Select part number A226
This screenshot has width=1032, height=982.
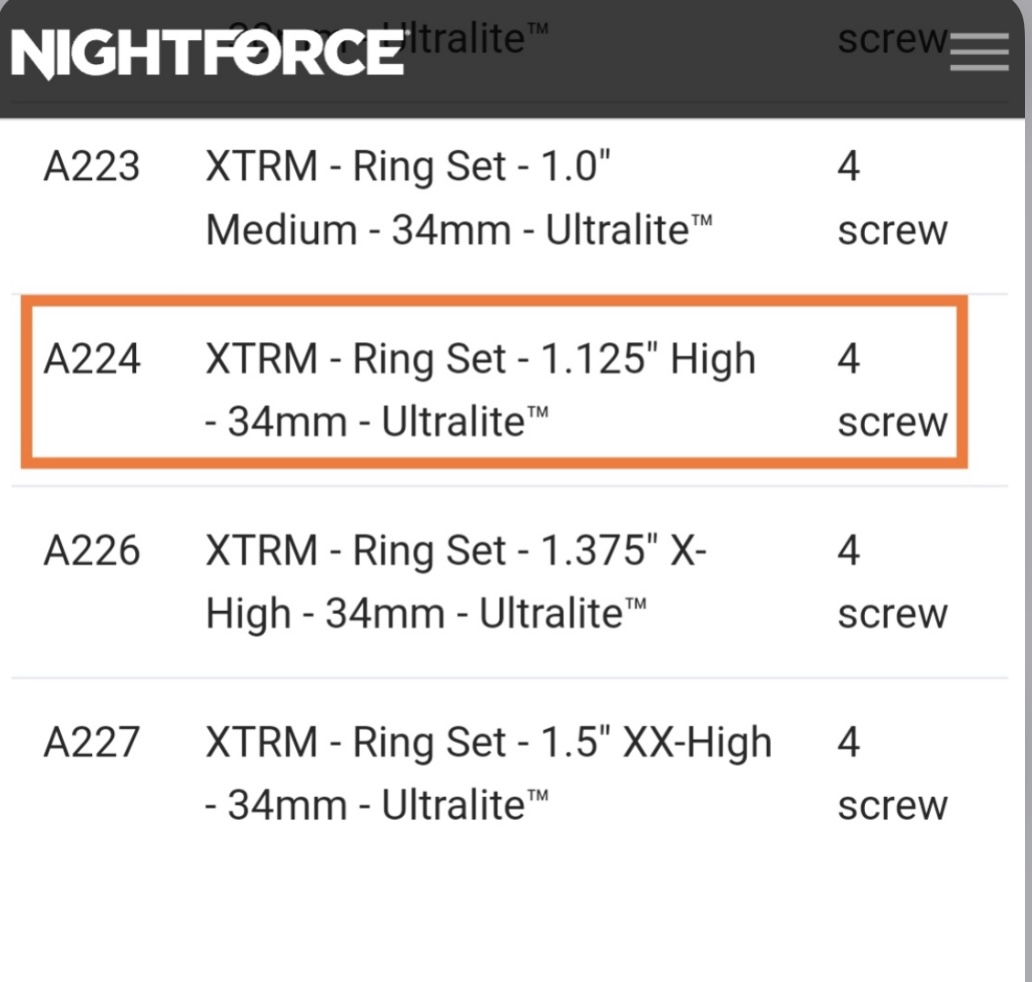92,551
